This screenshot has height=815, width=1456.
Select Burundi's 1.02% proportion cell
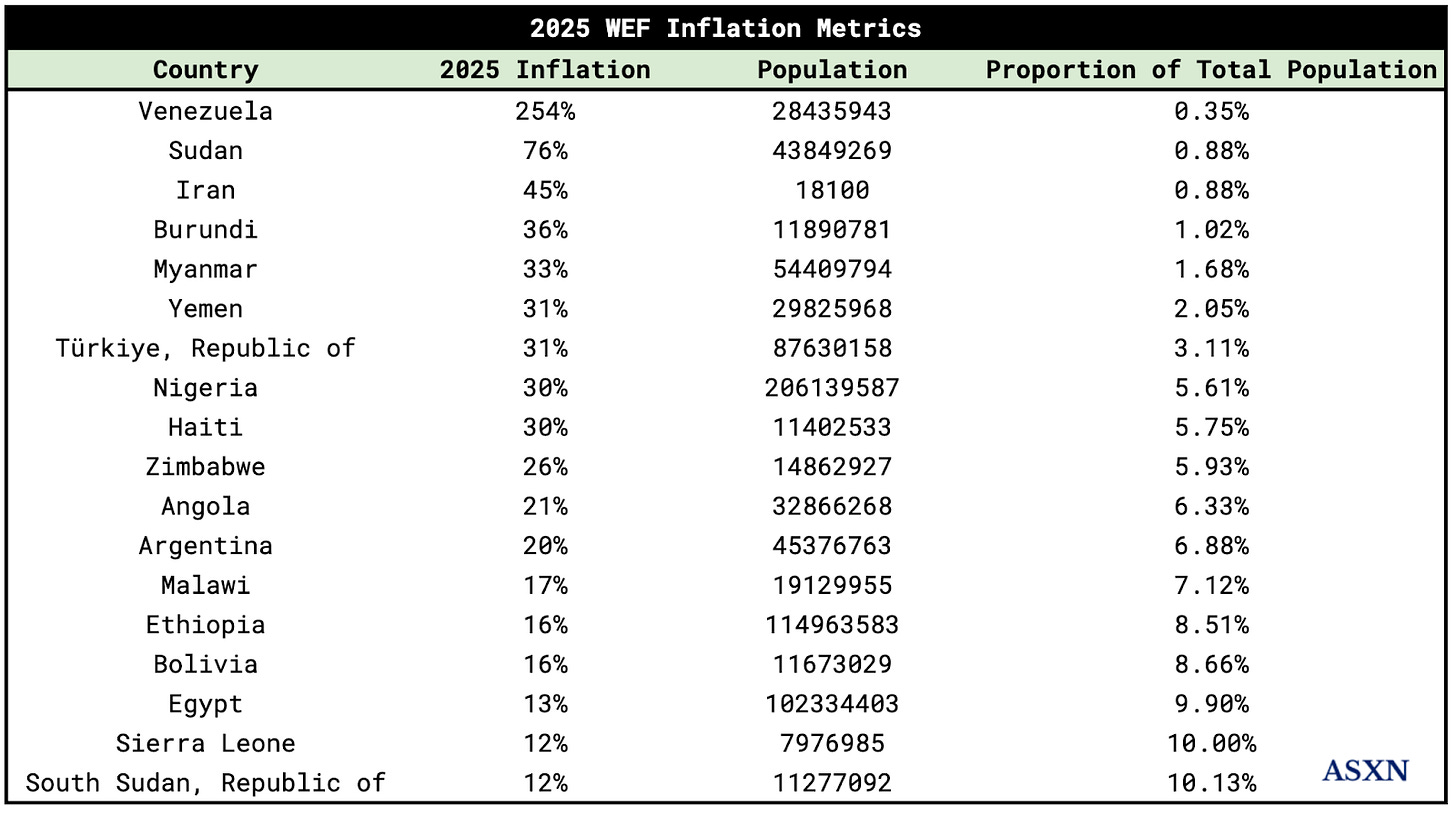[x=1211, y=230]
